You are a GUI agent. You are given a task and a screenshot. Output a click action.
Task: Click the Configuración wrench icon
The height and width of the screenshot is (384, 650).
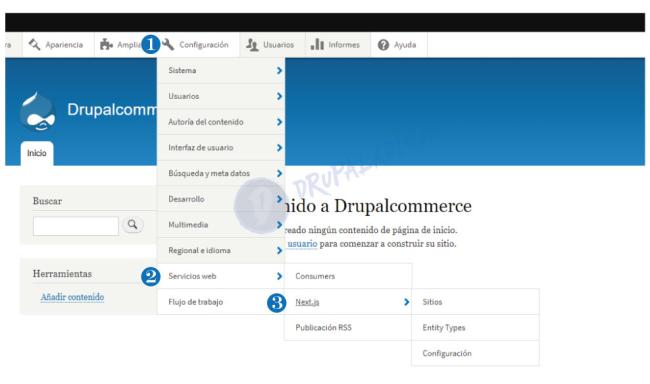pos(168,44)
